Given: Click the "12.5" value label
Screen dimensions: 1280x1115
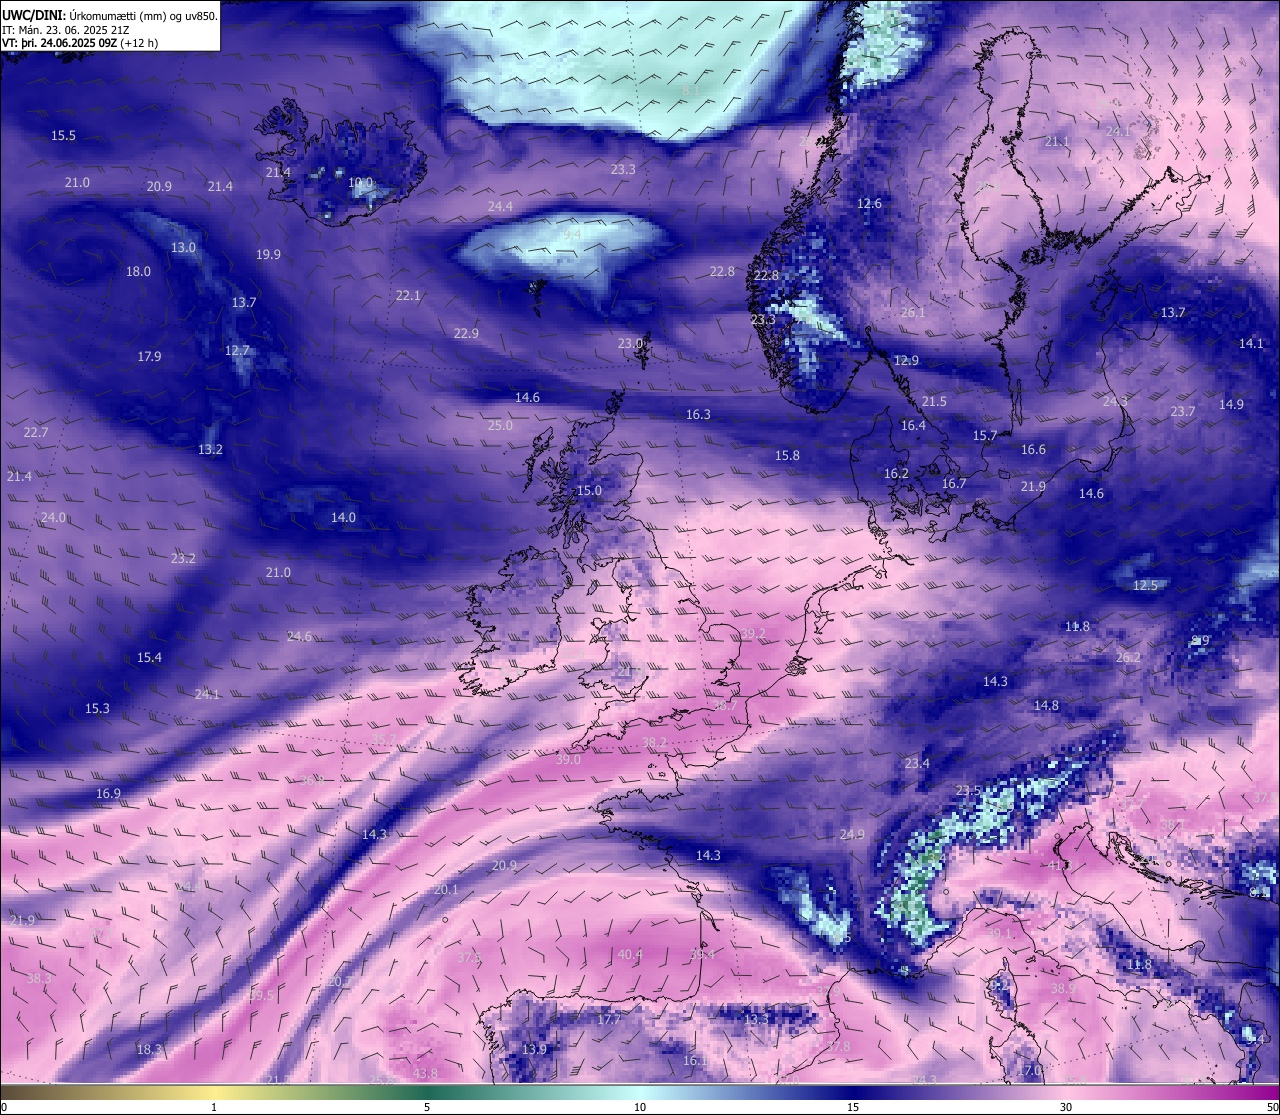Looking at the screenshot, I should [1145, 585].
